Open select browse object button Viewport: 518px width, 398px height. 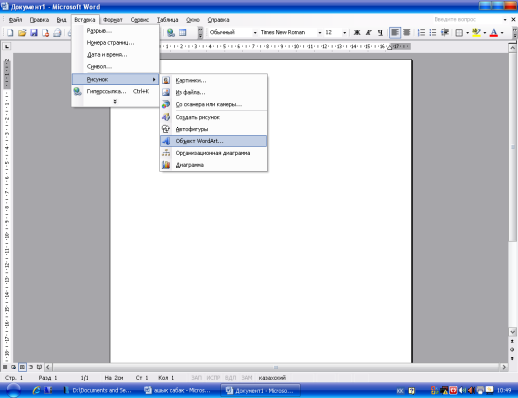coord(513,350)
